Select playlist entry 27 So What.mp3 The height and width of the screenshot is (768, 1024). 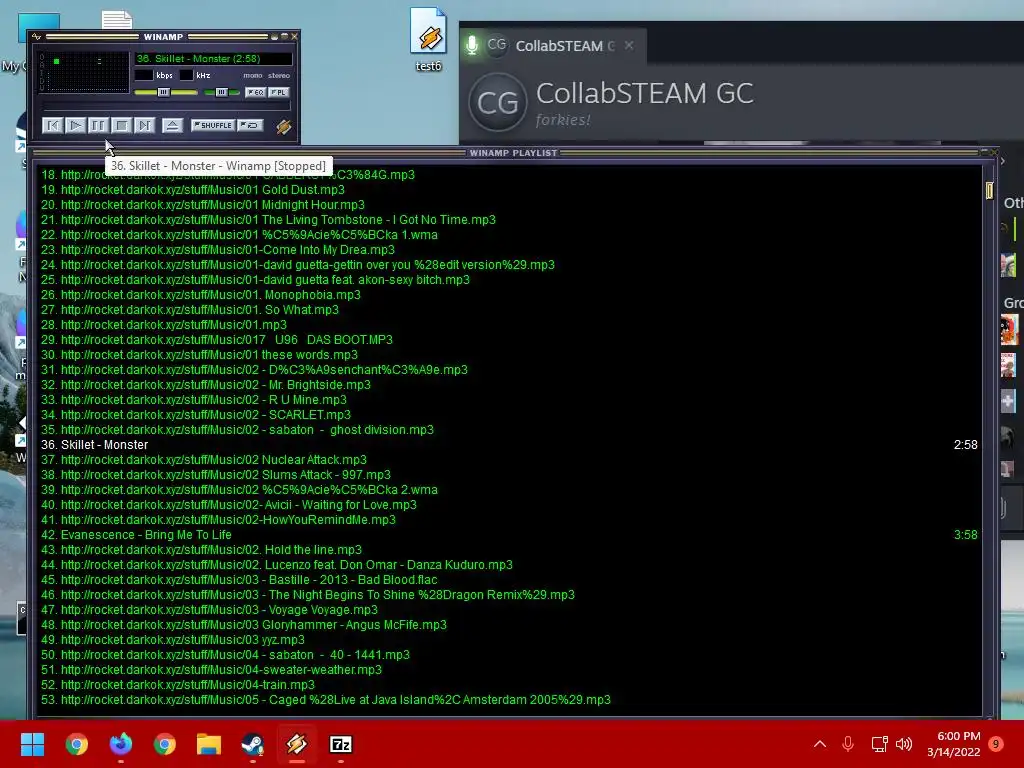tap(509, 310)
